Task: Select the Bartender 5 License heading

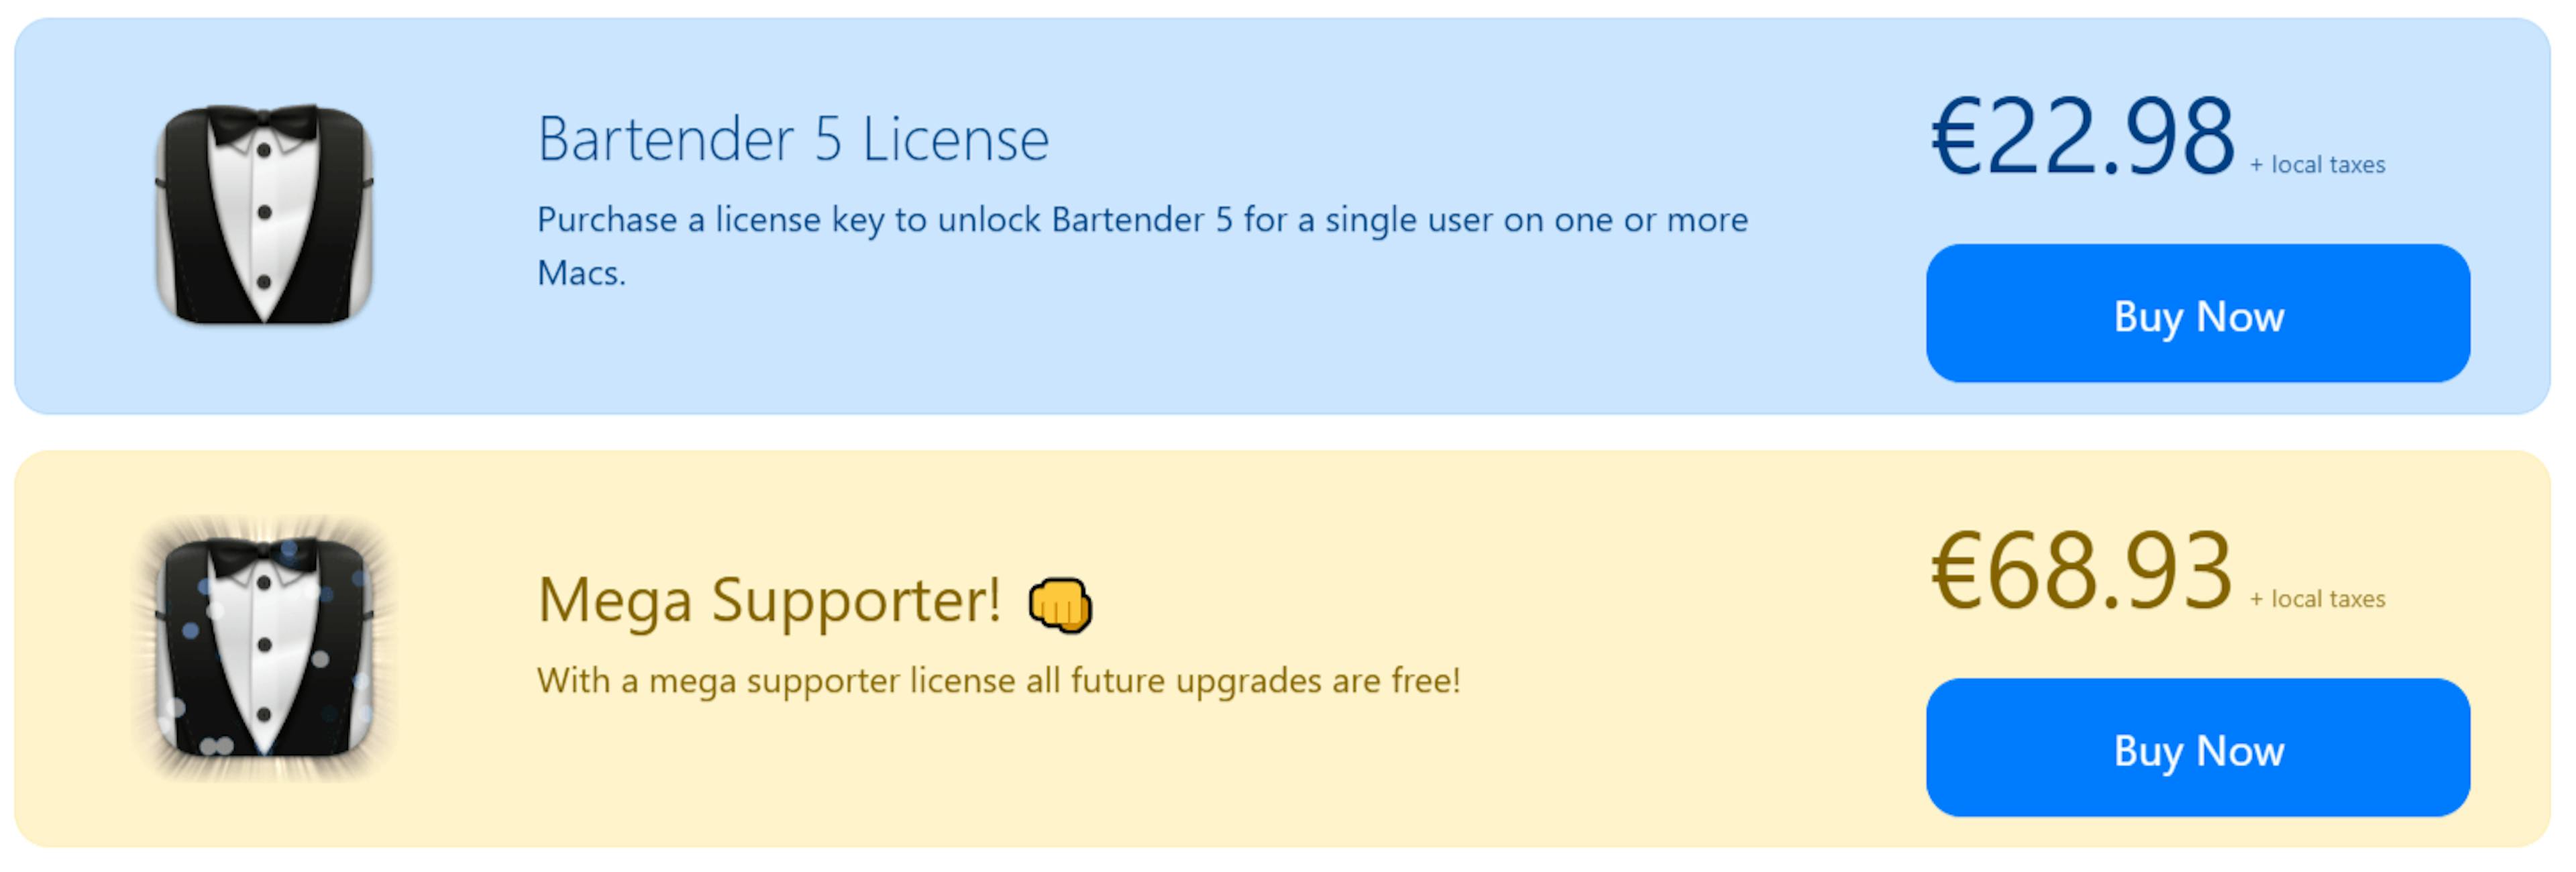Action: [793, 138]
